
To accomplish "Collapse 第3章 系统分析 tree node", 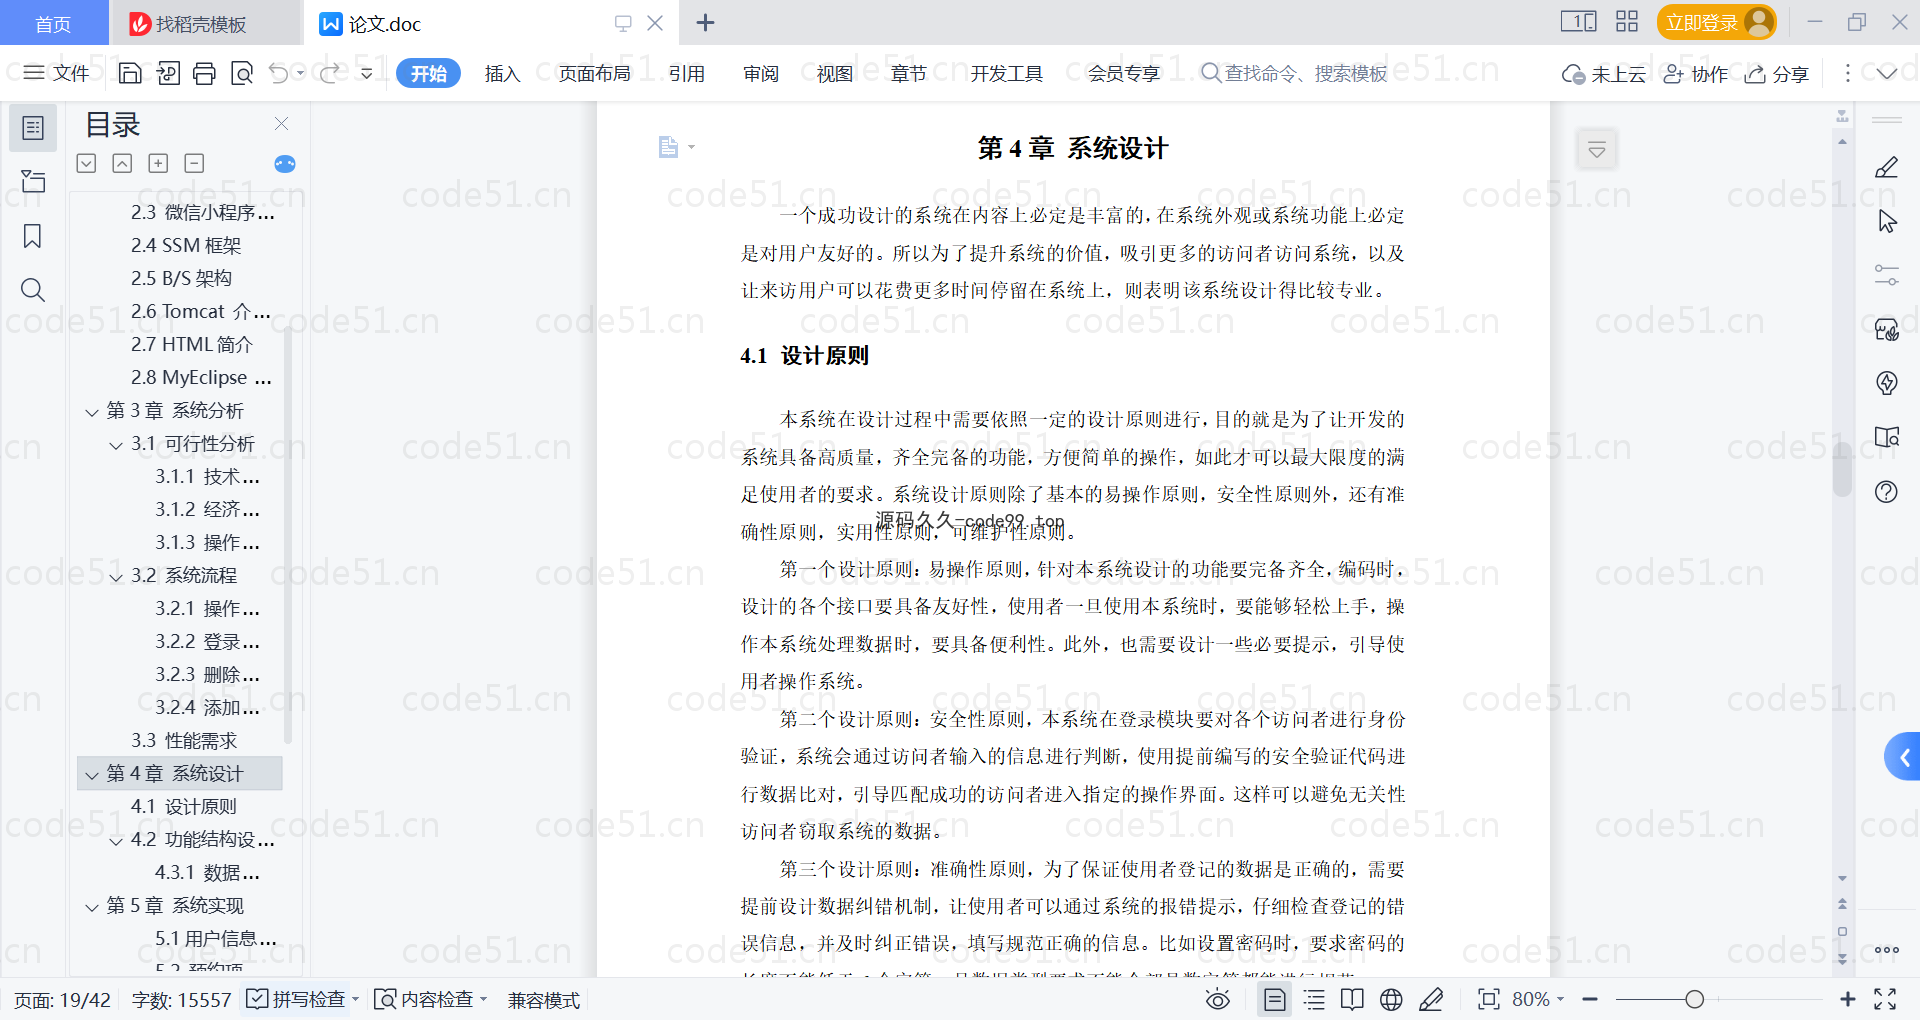I will [92, 412].
